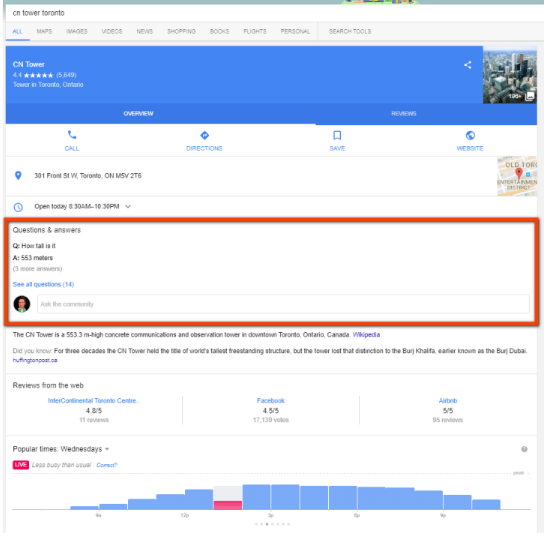
Task: Click the Open today 8:30AM–10:30PM text
Action: [77, 206]
